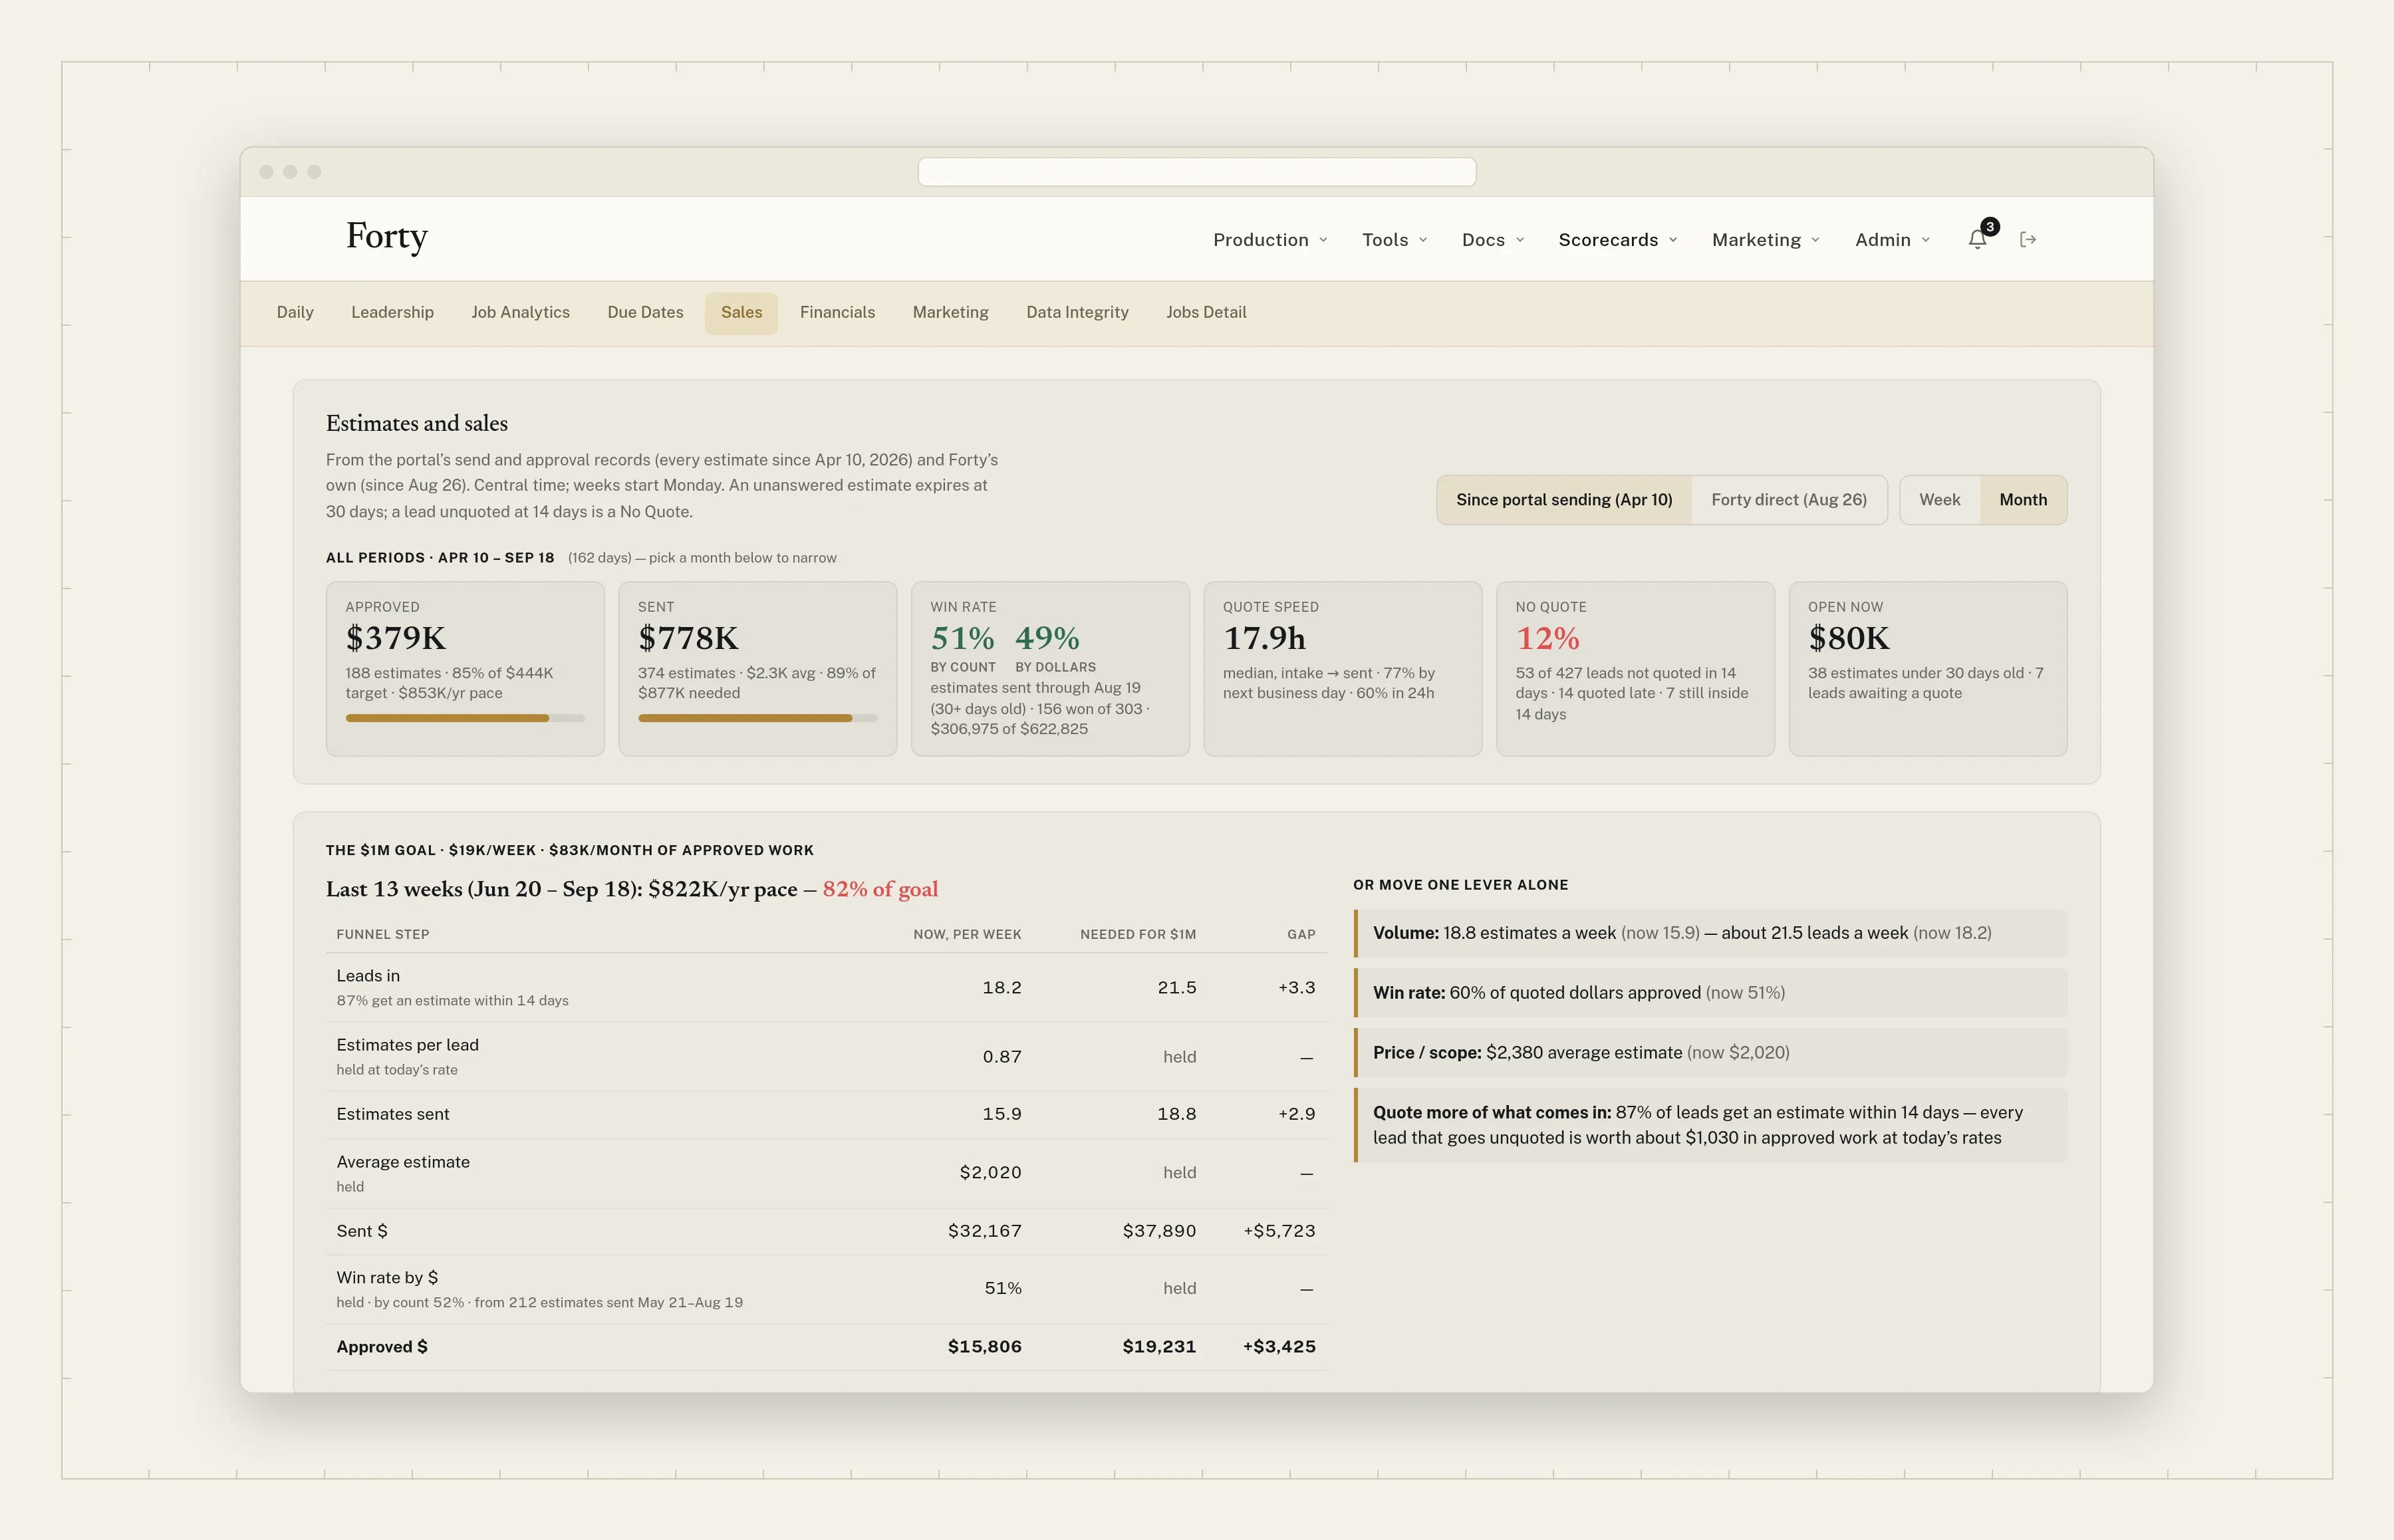
Task: Click the Estimates per lead row
Action: [x=826, y=1056]
